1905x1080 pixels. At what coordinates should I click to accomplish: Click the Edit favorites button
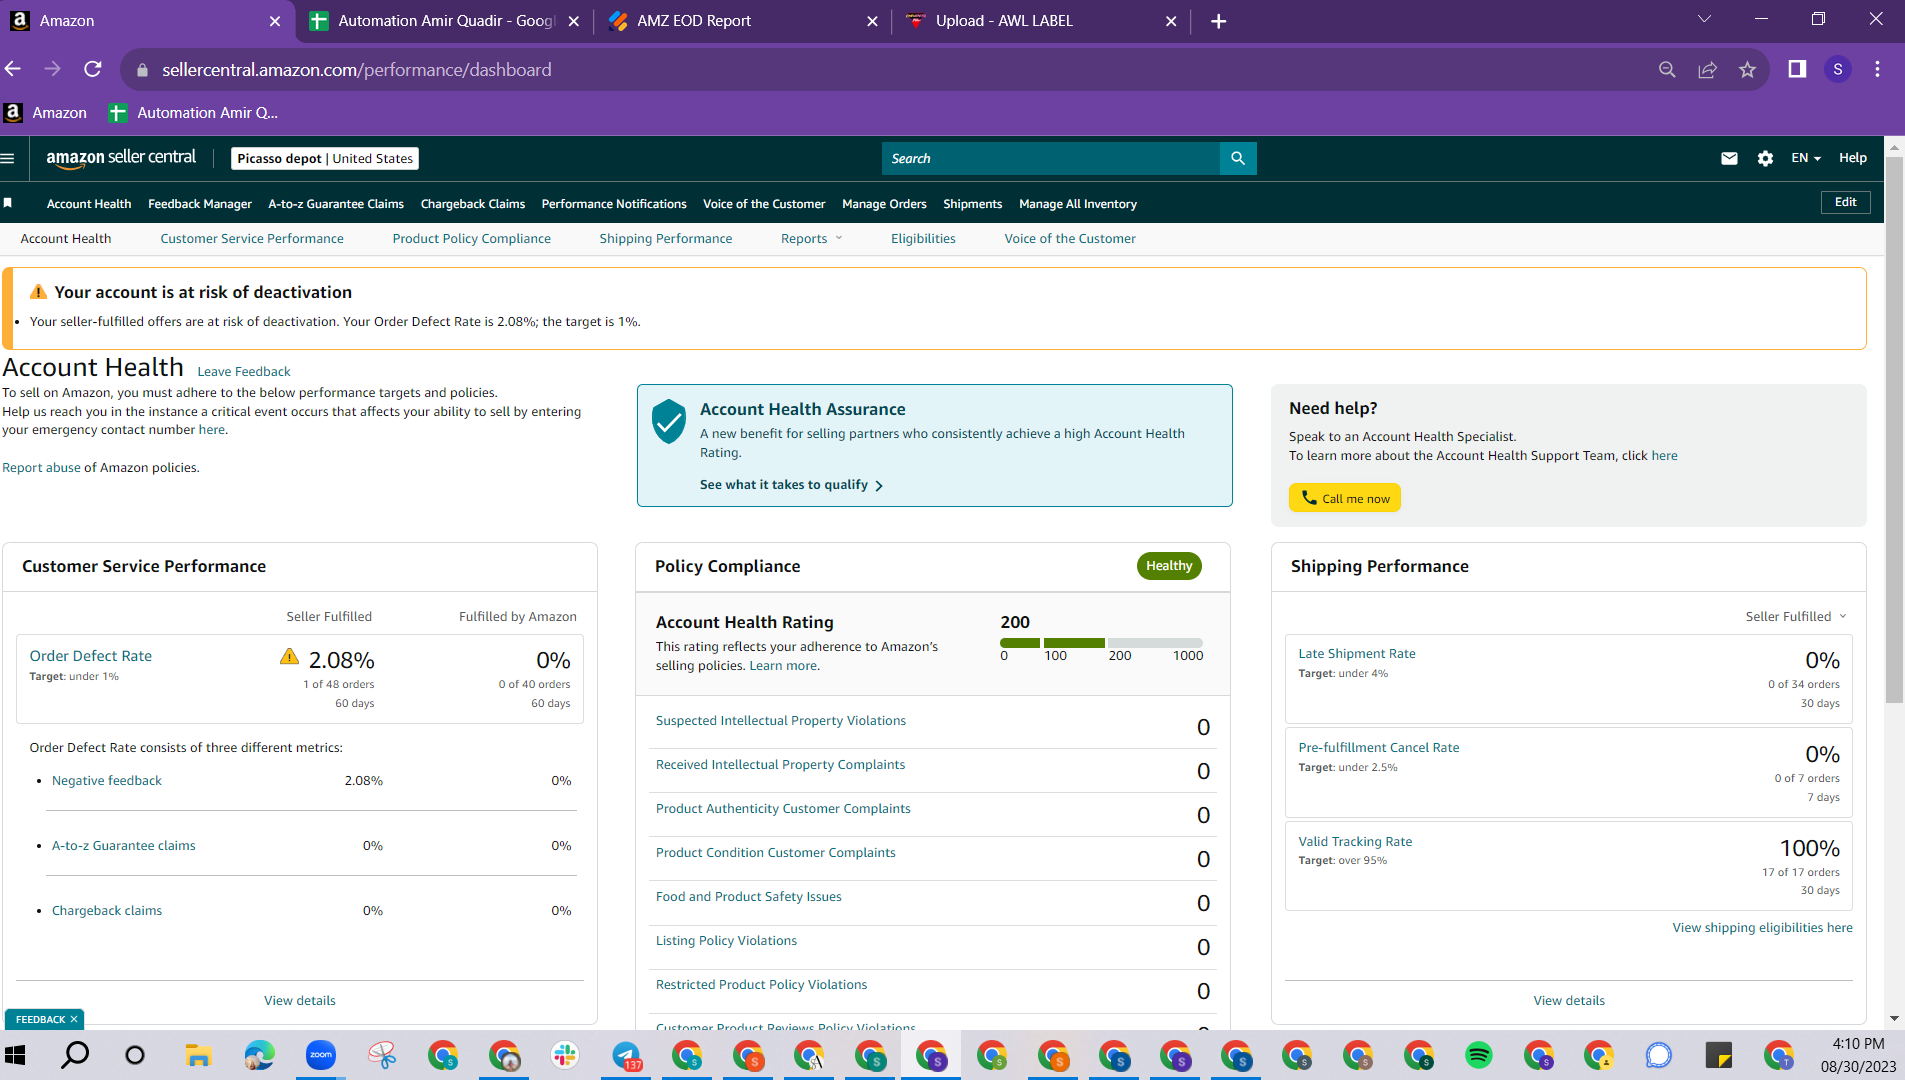[x=1845, y=202]
